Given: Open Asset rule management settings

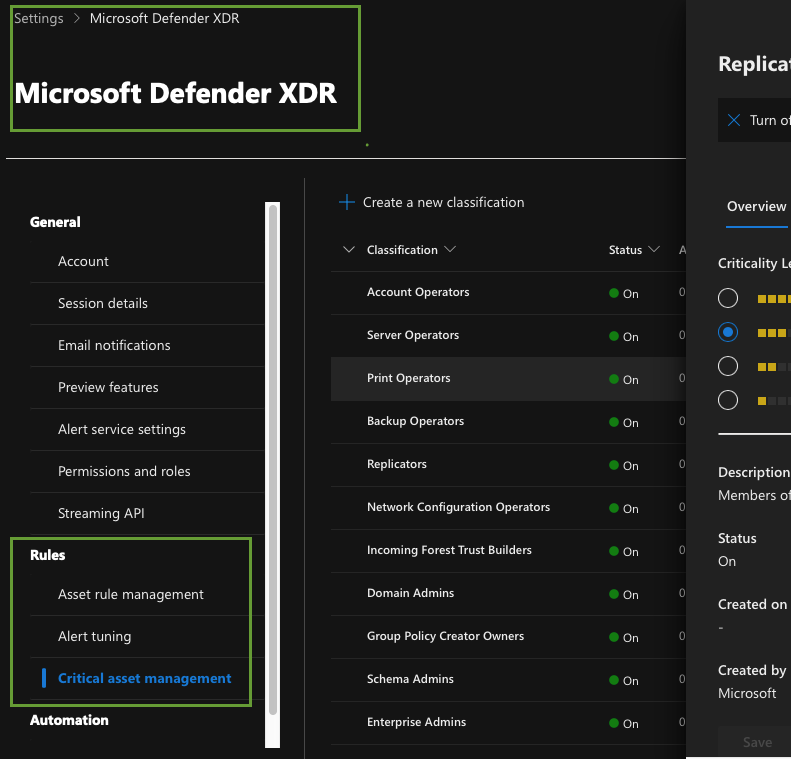Looking at the screenshot, I should [x=131, y=594].
